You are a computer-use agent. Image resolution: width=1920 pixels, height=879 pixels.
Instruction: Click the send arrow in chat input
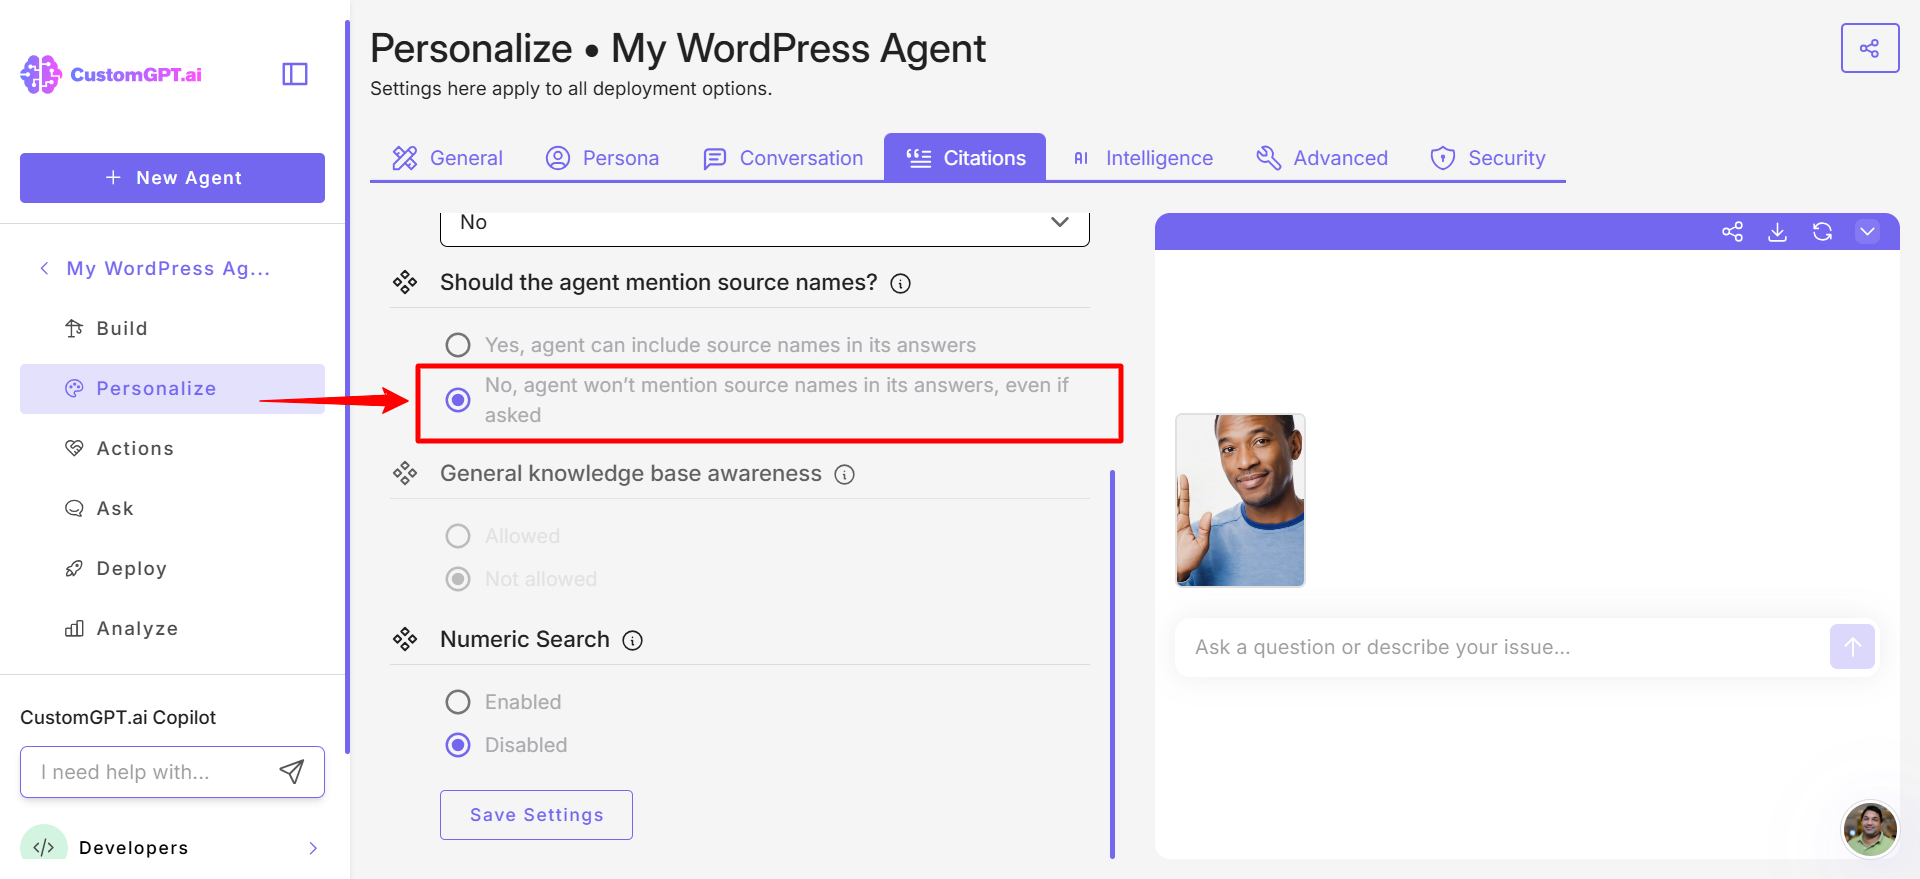pos(1852,647)
